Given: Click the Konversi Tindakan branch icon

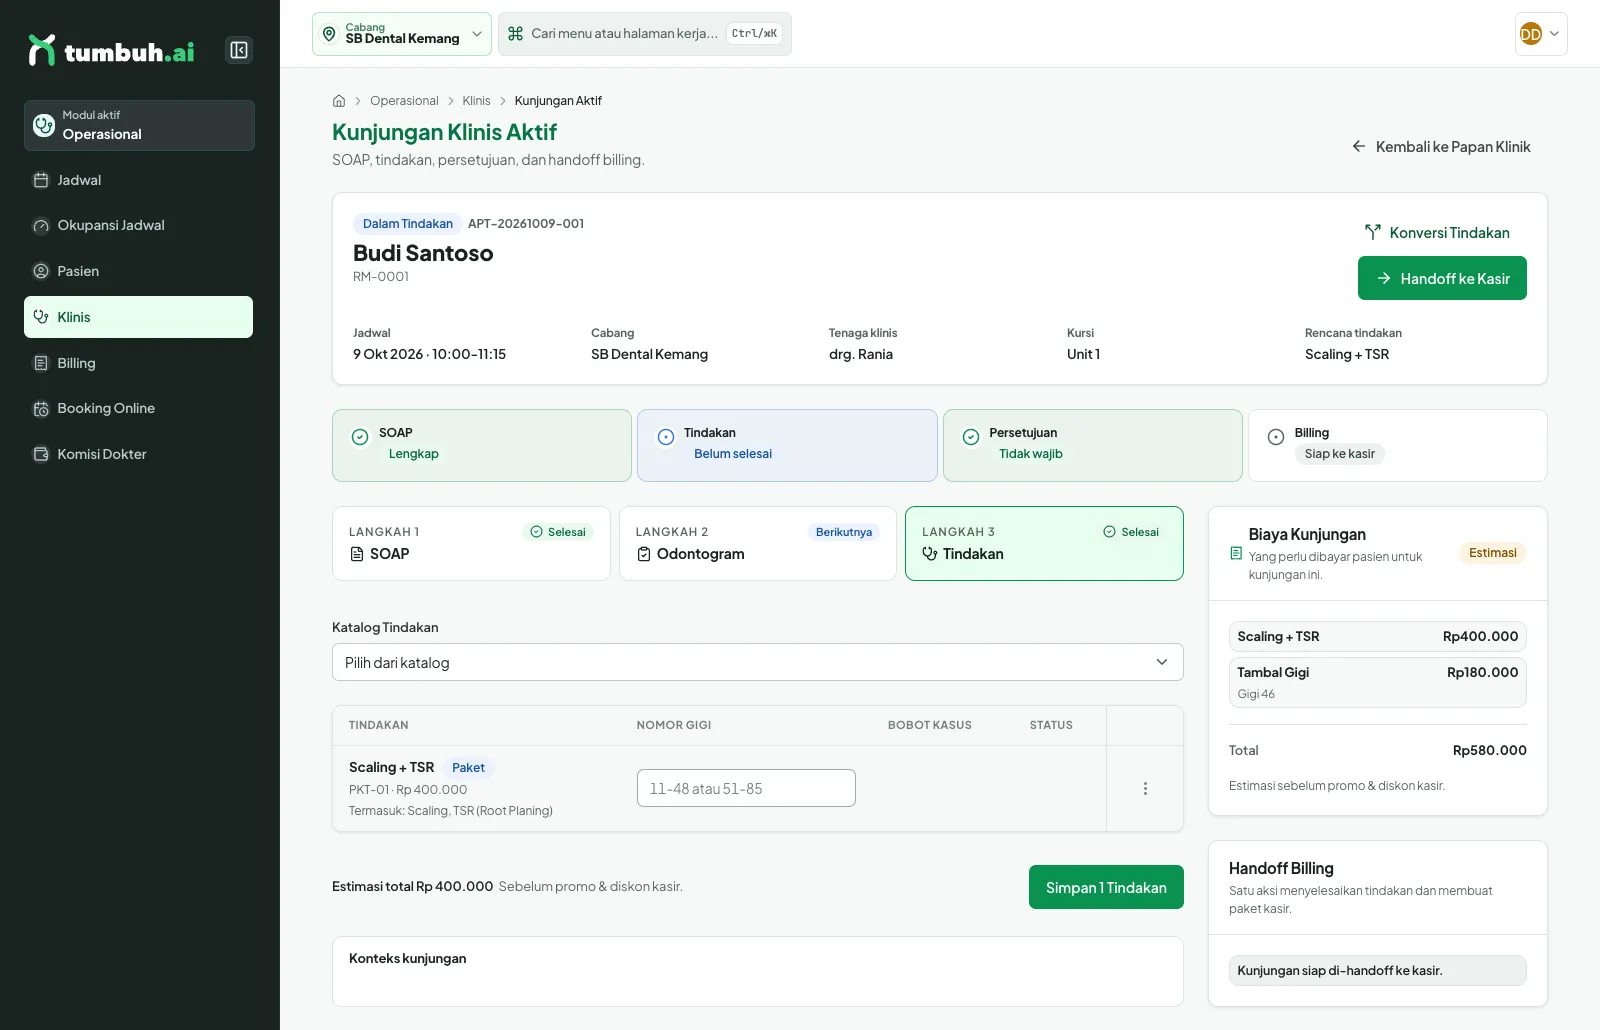Looking at the screenshot, I should 1373,232.
